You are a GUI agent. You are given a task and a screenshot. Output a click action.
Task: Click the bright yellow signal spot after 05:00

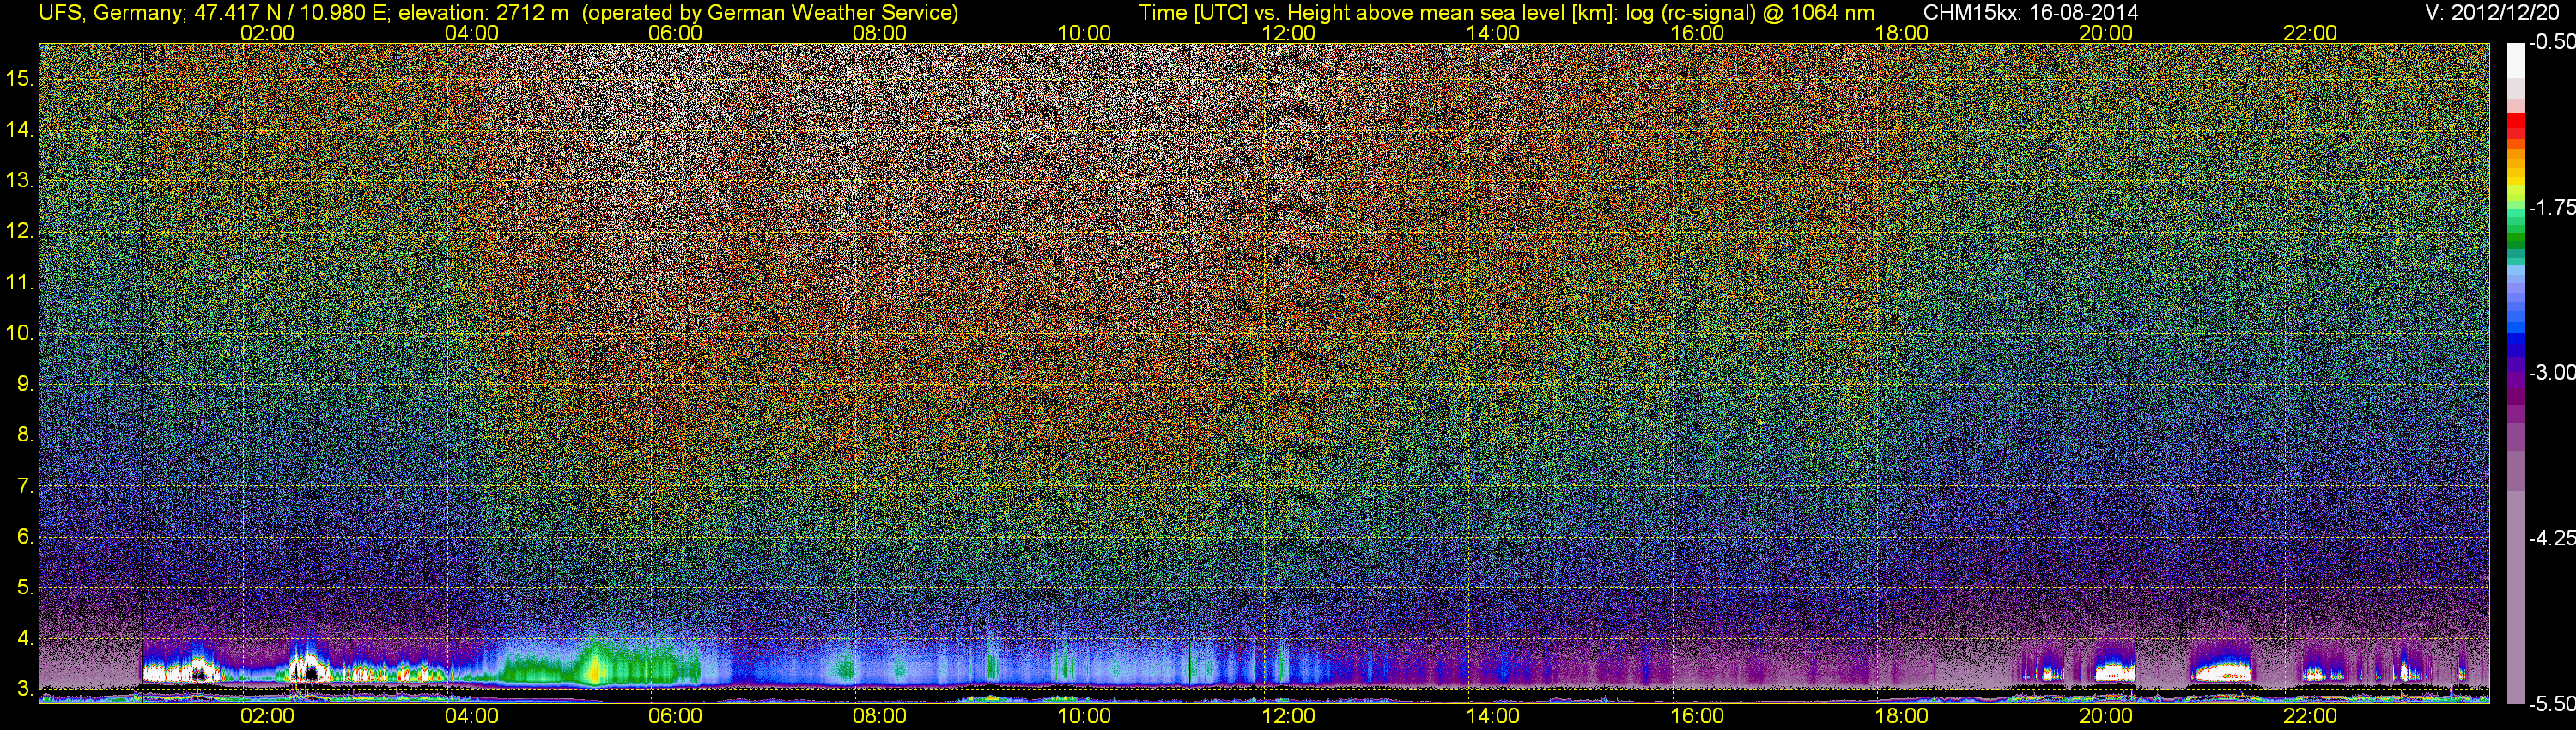pyautogui.click(x=595, y=668)
